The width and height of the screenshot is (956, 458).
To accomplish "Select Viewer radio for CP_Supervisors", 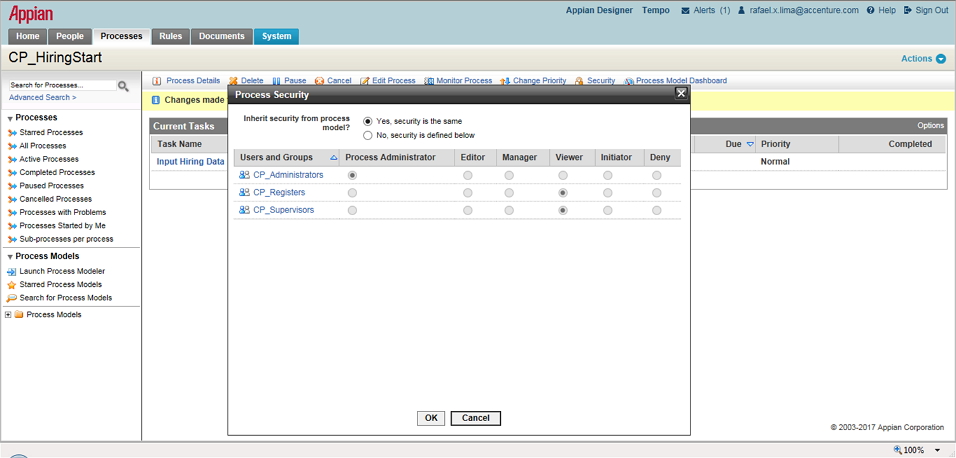I will tap(563, 210).
